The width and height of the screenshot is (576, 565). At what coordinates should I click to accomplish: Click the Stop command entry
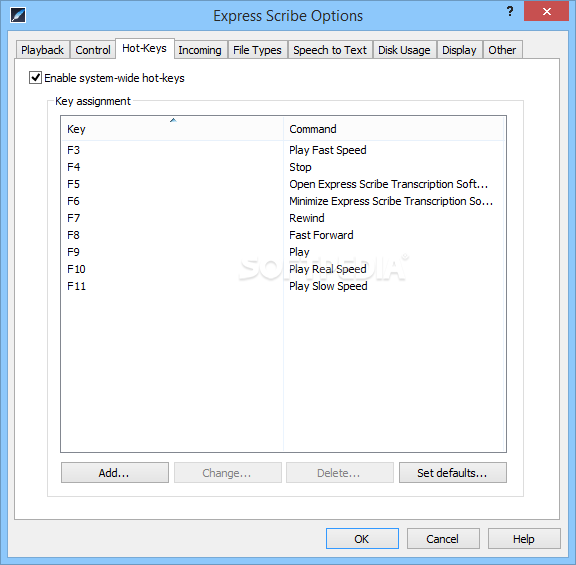(x=300, y=168)
